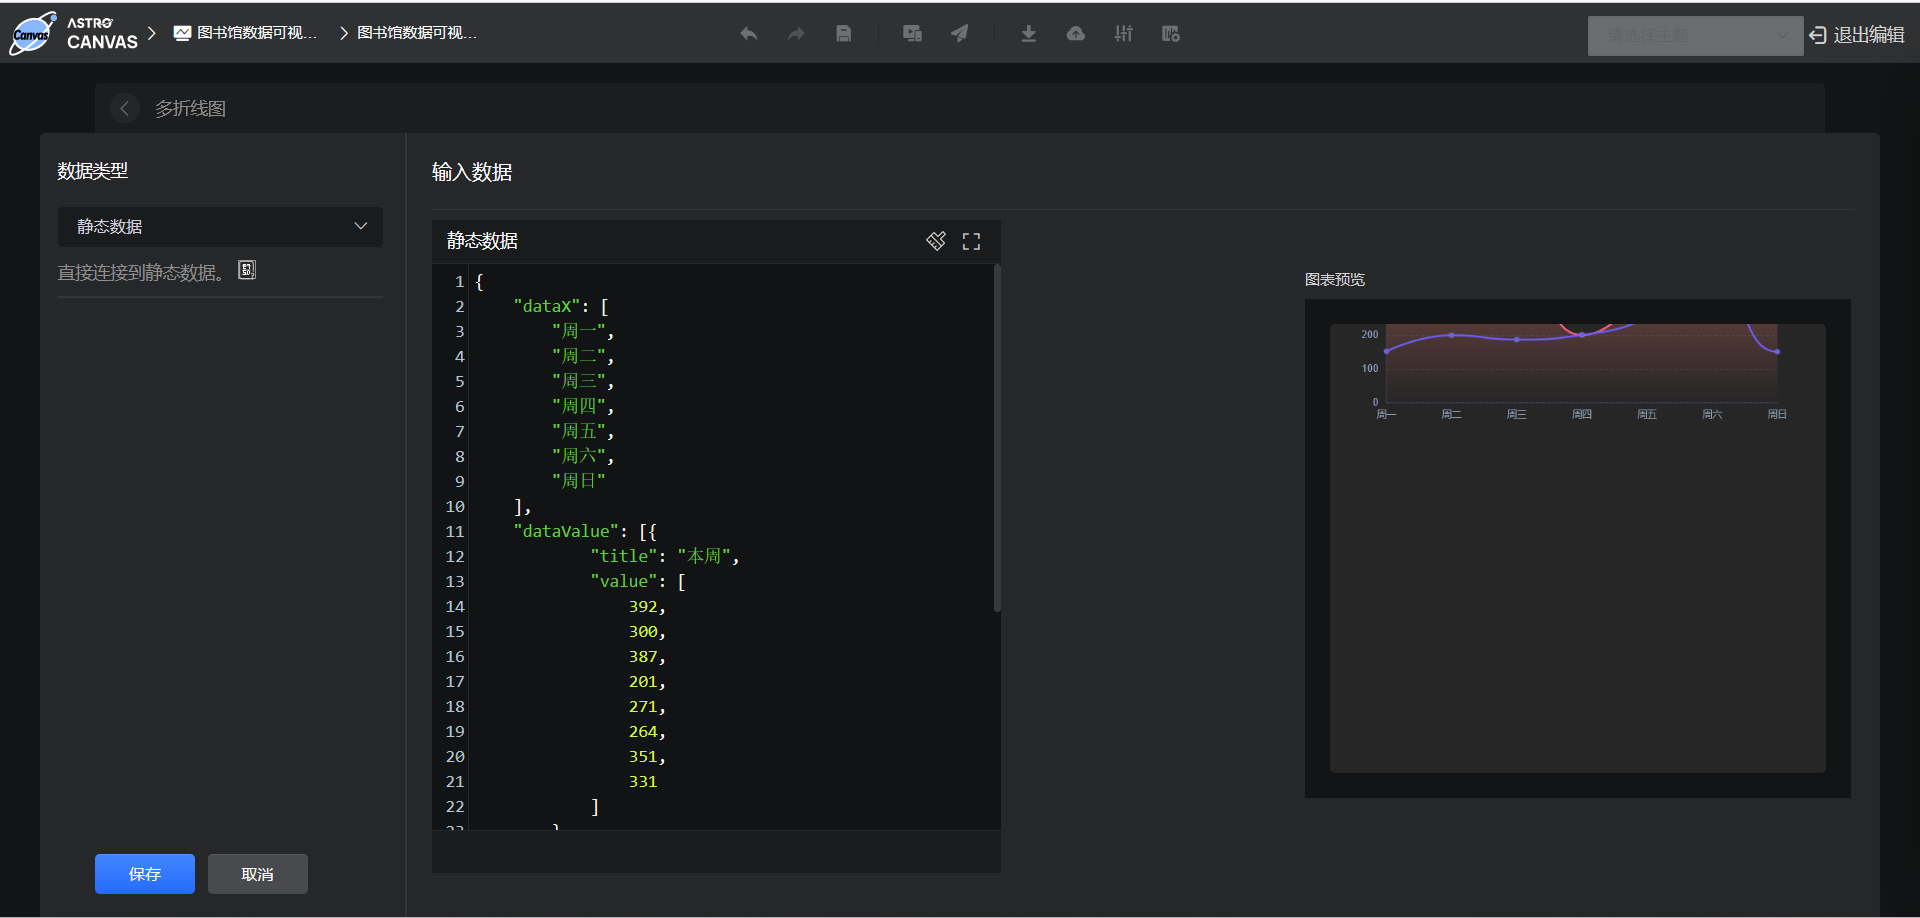
Task: Click the value 392 in the editor
Action: [643, 606]
